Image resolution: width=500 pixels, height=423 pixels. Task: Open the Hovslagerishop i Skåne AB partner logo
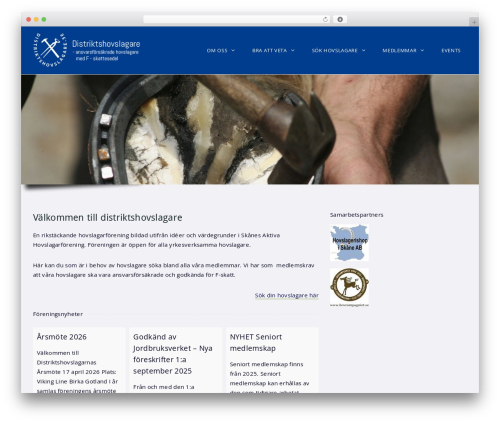coord(349,243)
